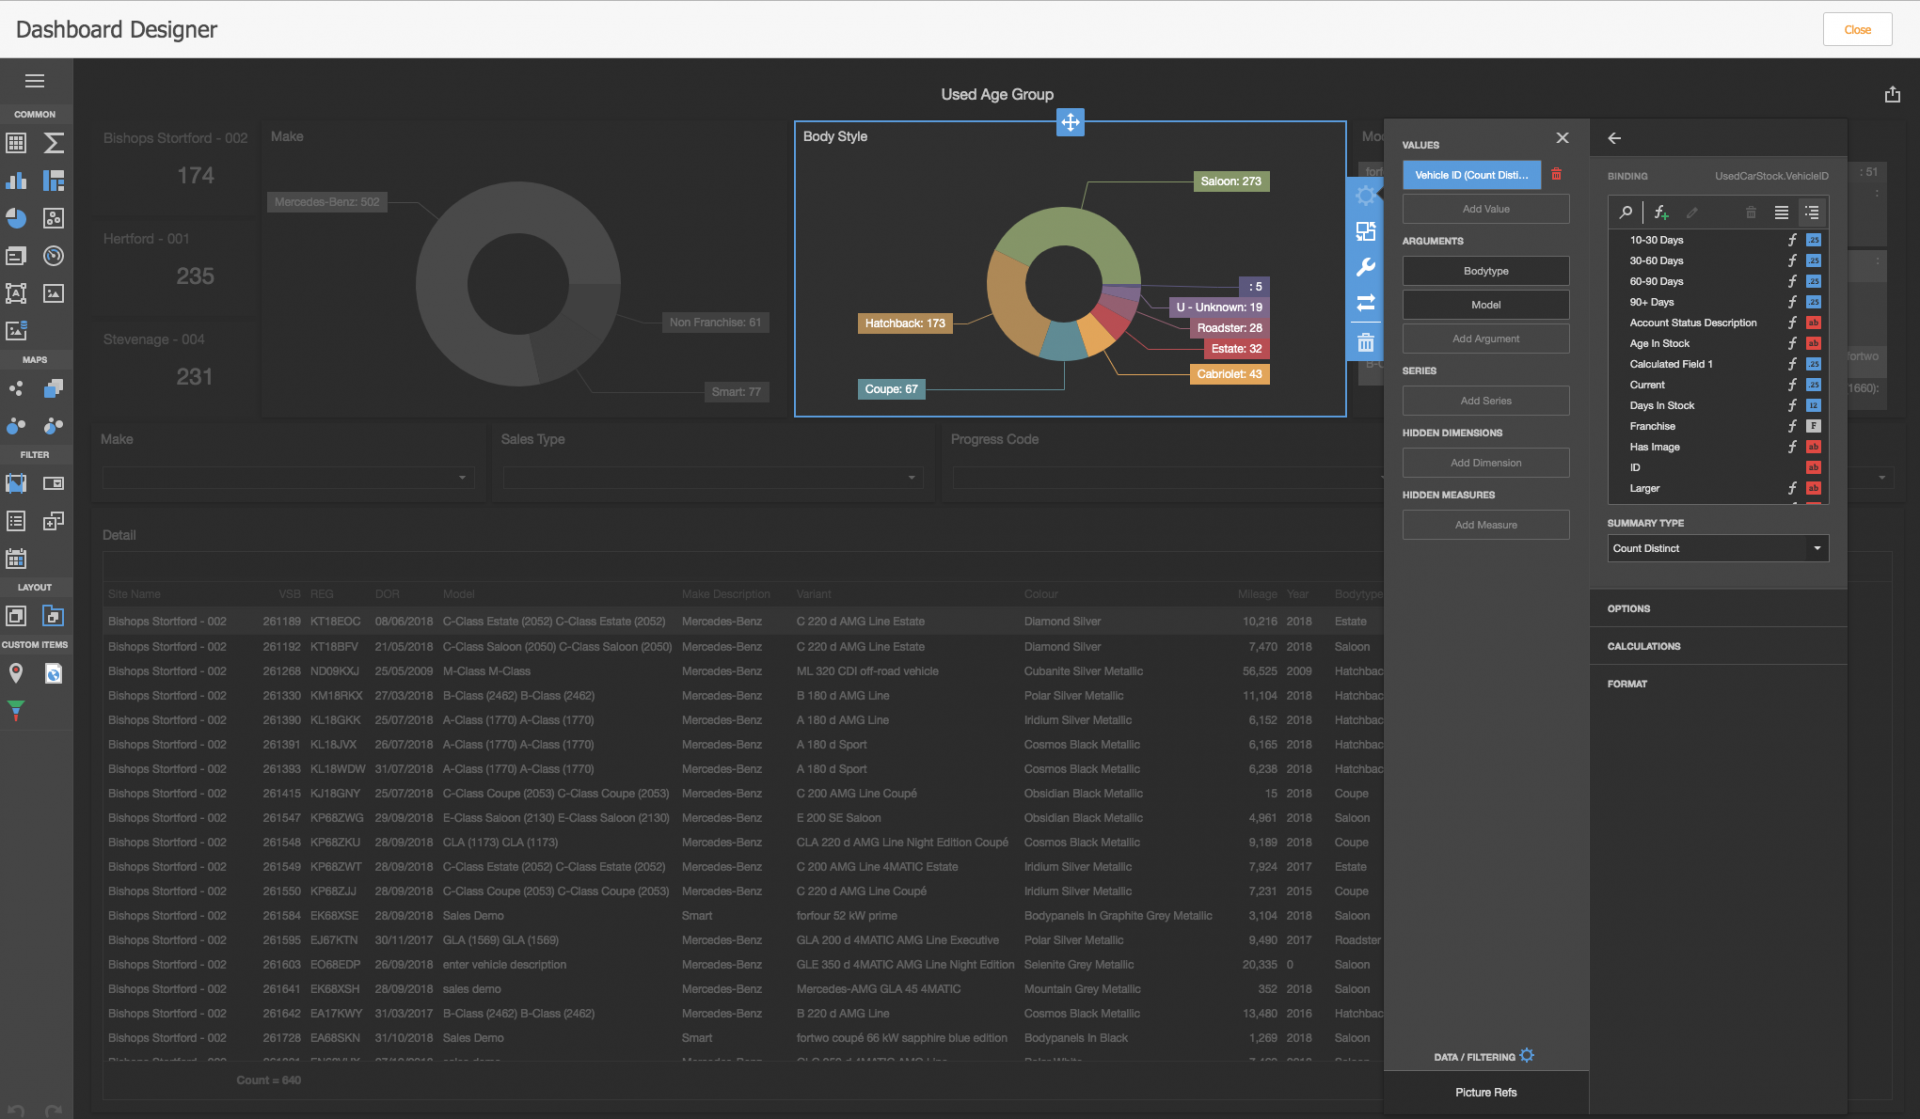
Task: Add a Date Filter calendar item
Action: [x=16, y=559]
